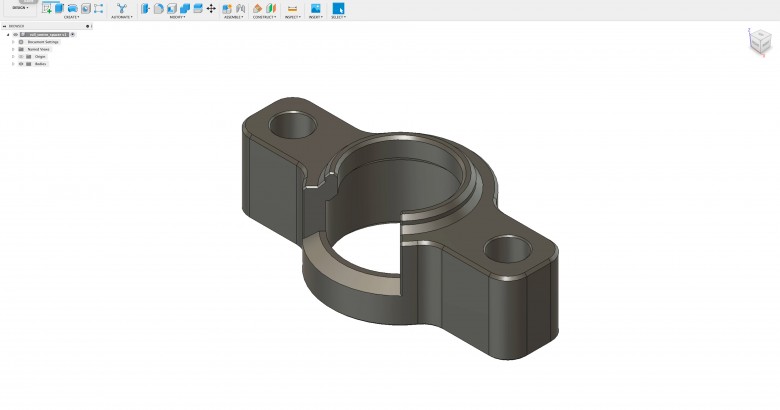
Task: Expand the Document Settings node
Action: (x=13, y=42)
